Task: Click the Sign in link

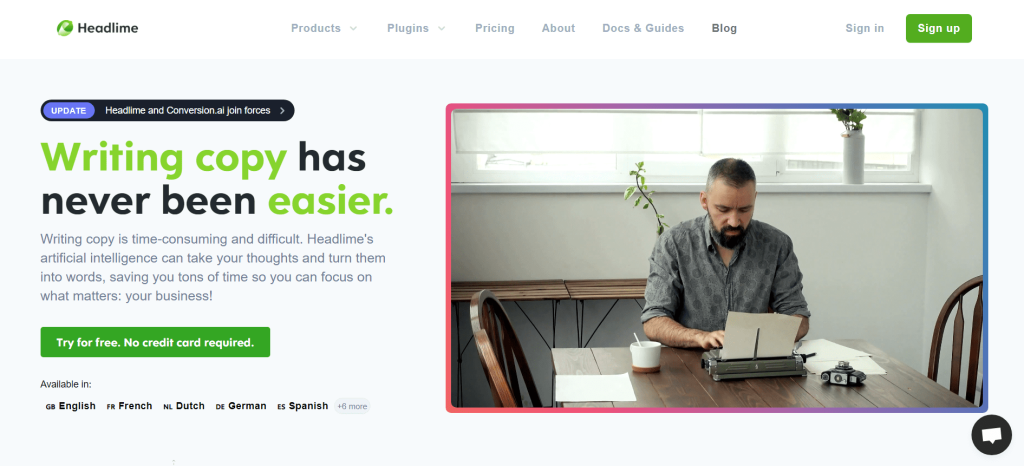Action: (865, 28)
